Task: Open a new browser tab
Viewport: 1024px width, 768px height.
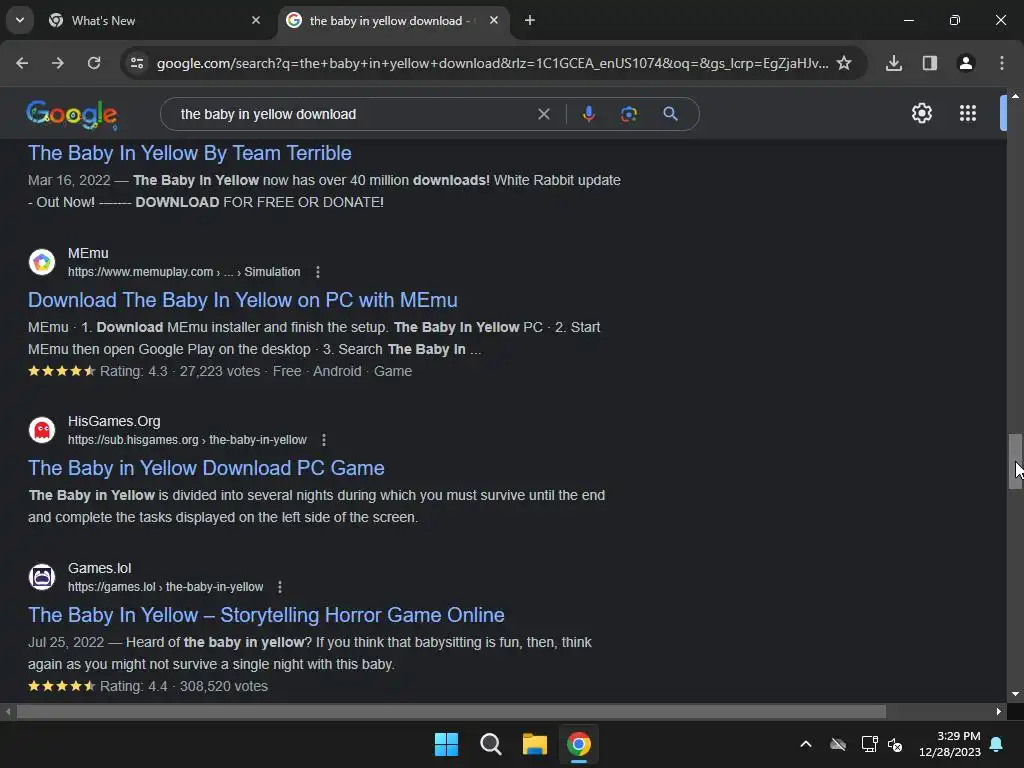Action: [x=530, y=20]
